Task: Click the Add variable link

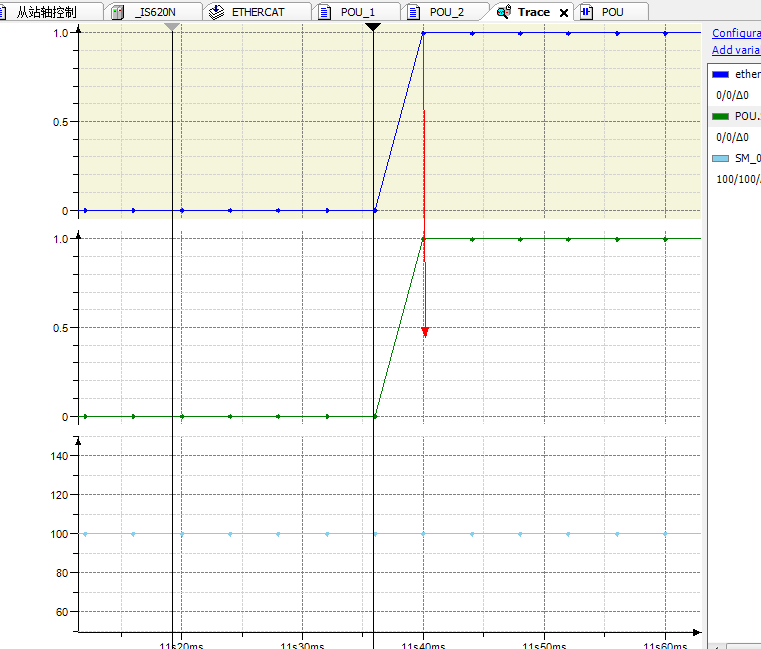Action: pyautogui.click(x=736, y=50)
